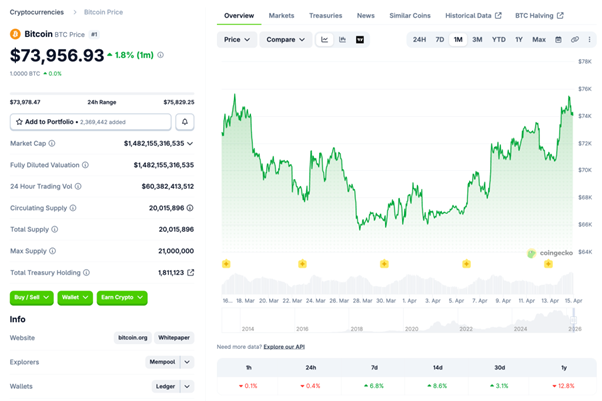602x401 pixels.
Task: Click the copy chart link icon
Action: (574, 40)
